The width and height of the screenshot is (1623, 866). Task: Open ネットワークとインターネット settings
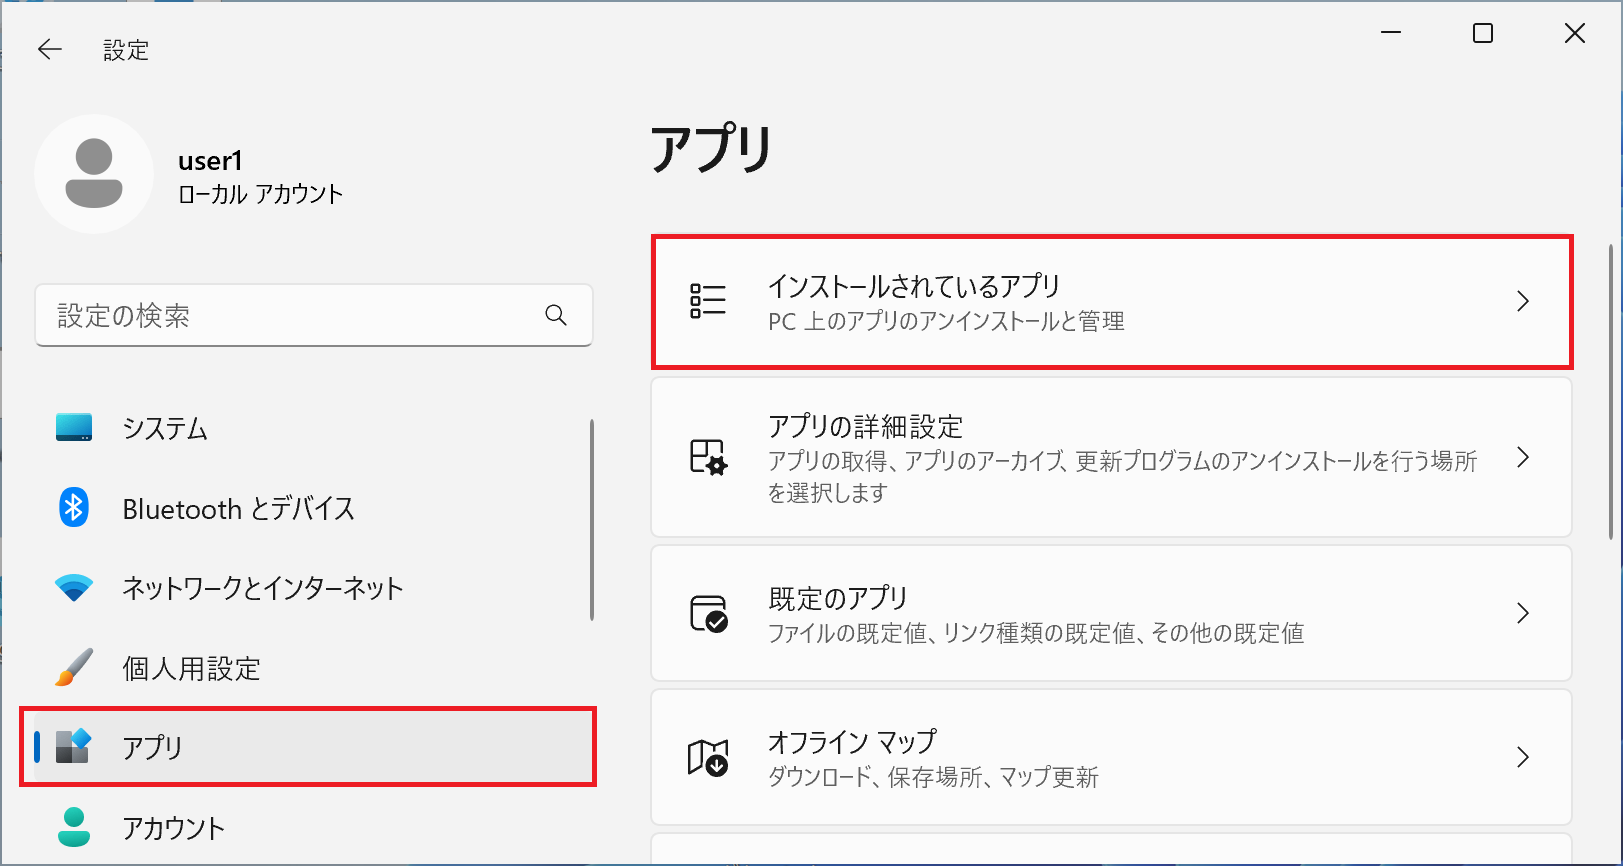pyautogui.click(x=310, y=588)
